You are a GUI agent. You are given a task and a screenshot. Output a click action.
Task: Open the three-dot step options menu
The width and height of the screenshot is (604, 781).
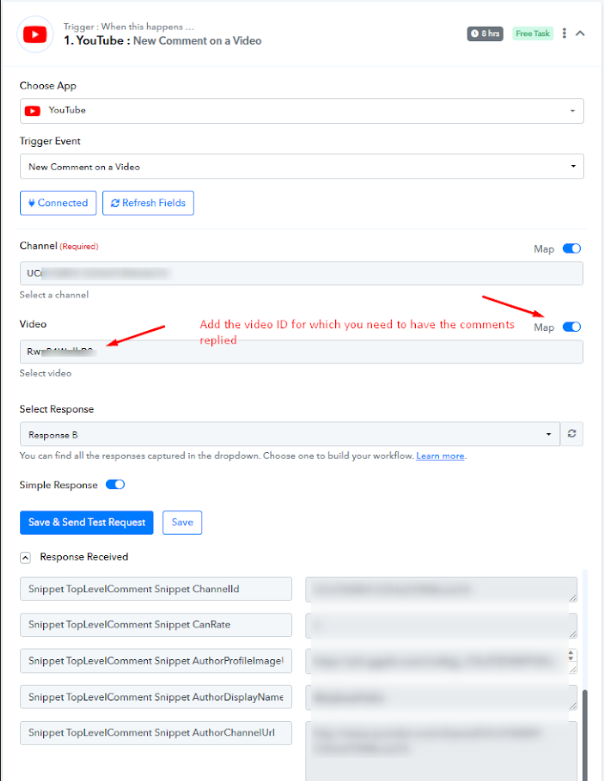(x=564, y=33)
